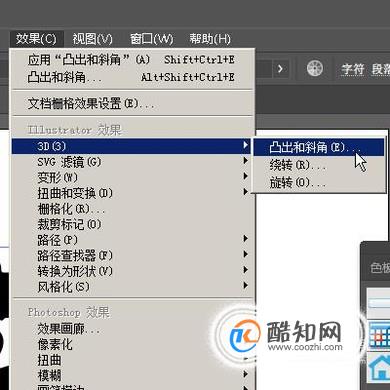Click the submenu arrow next to 路径(P)
Image resolution: width=390 pixels, height=390 pixels.
246,238
